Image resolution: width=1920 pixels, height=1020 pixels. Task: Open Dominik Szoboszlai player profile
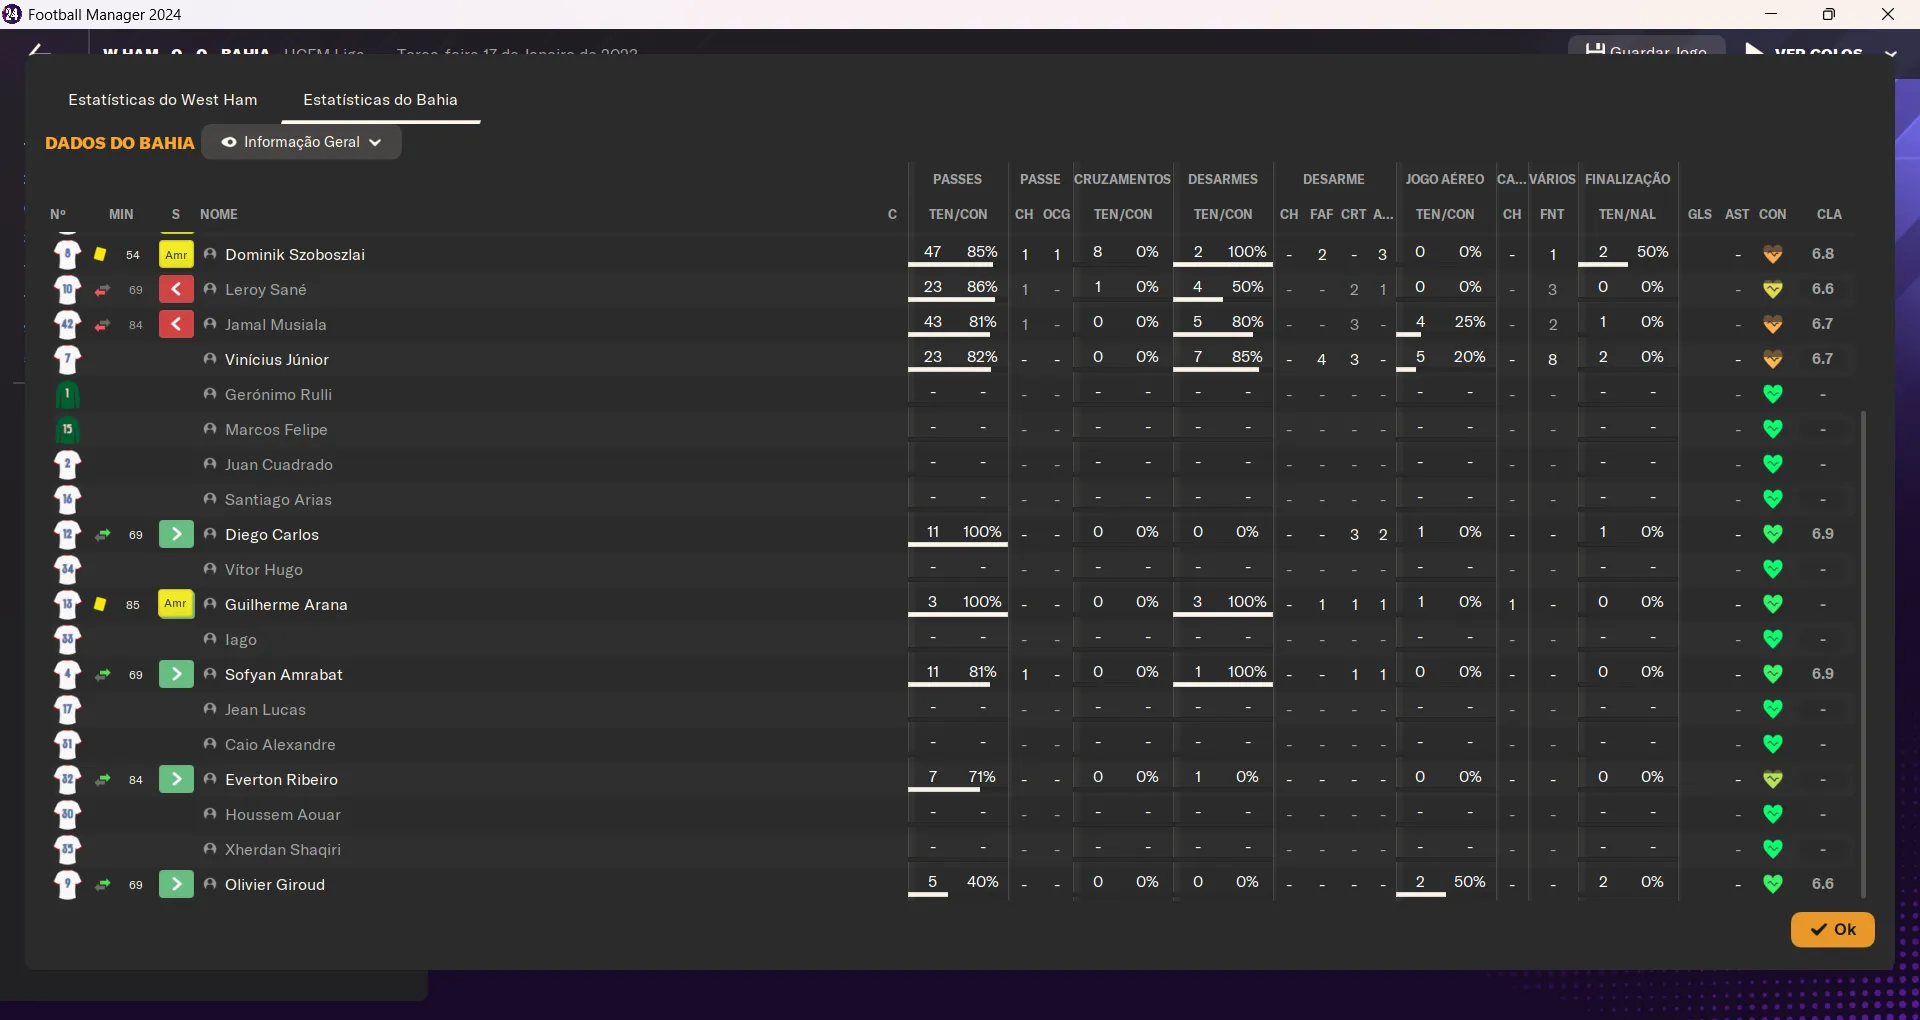click(295, 255)
